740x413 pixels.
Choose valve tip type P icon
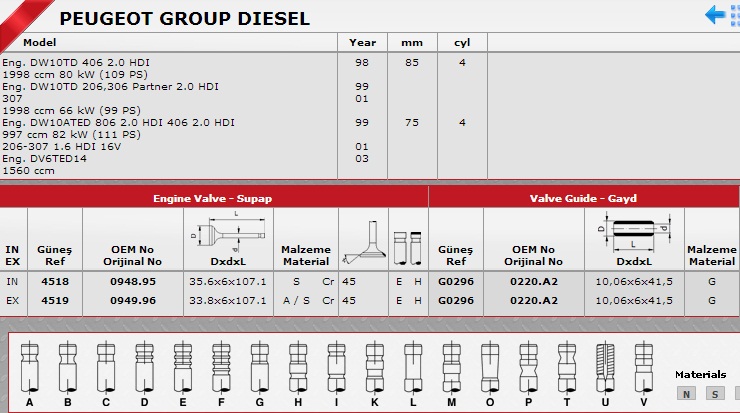tap(527, 367)
